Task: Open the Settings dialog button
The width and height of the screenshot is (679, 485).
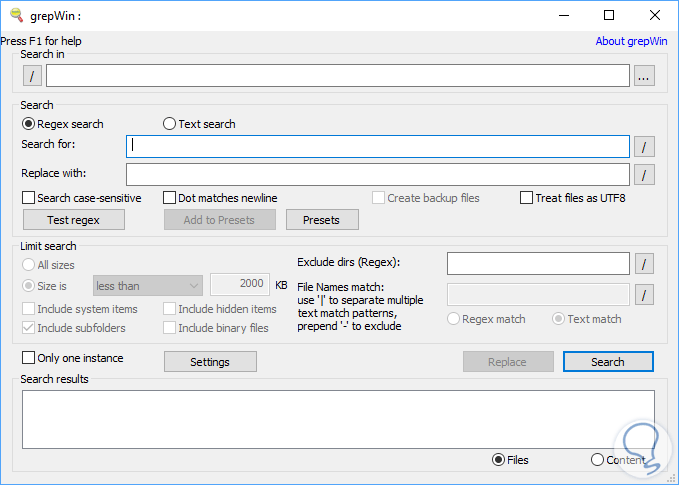Action: 210,362
